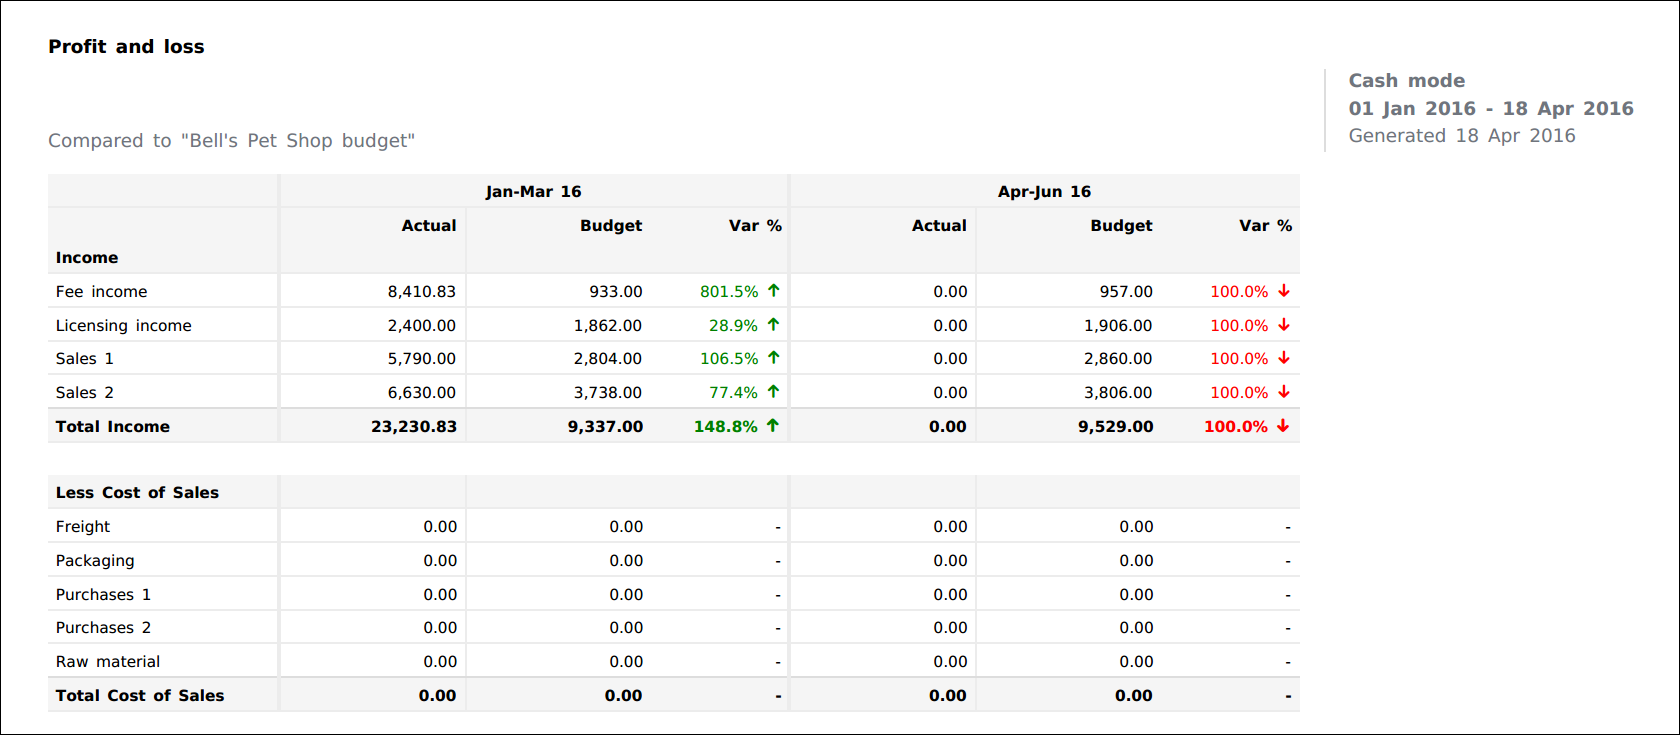Select the Raw material row label

(x=108, y=662)
